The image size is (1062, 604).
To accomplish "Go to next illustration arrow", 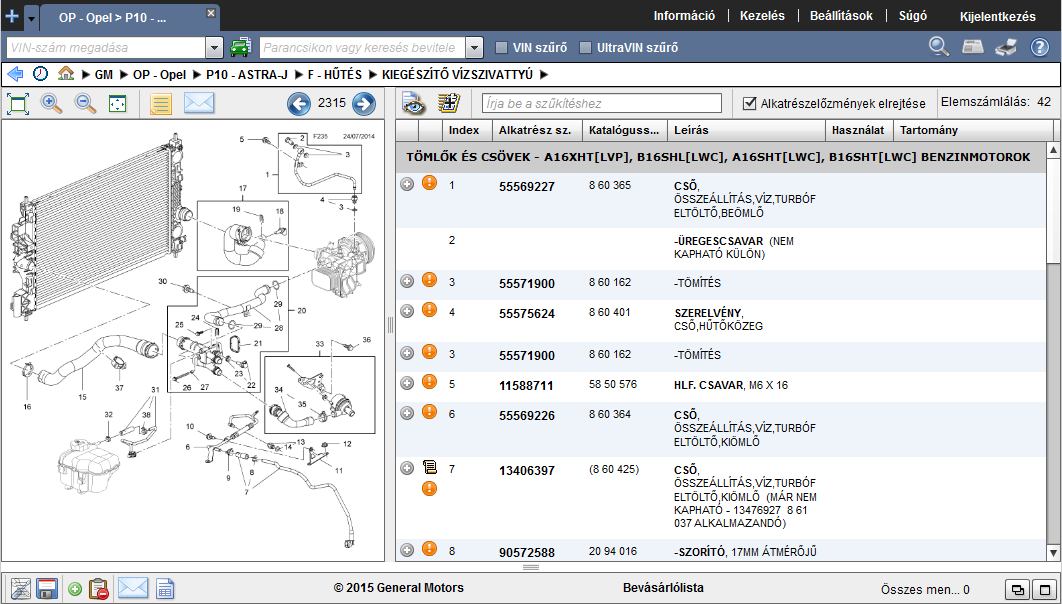I will coord(364,104).
